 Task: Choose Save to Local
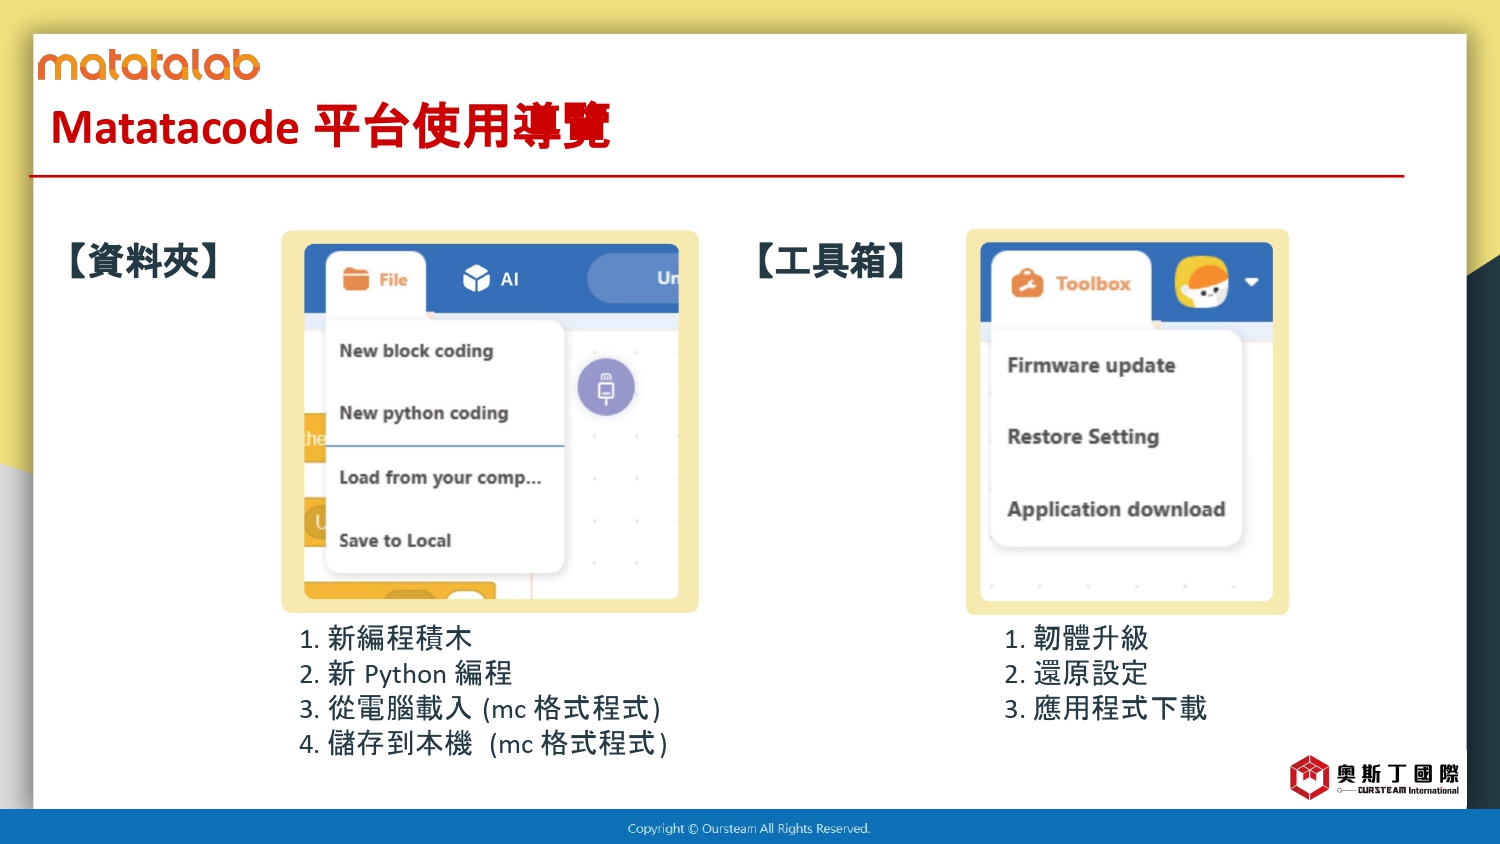[395, 541]
